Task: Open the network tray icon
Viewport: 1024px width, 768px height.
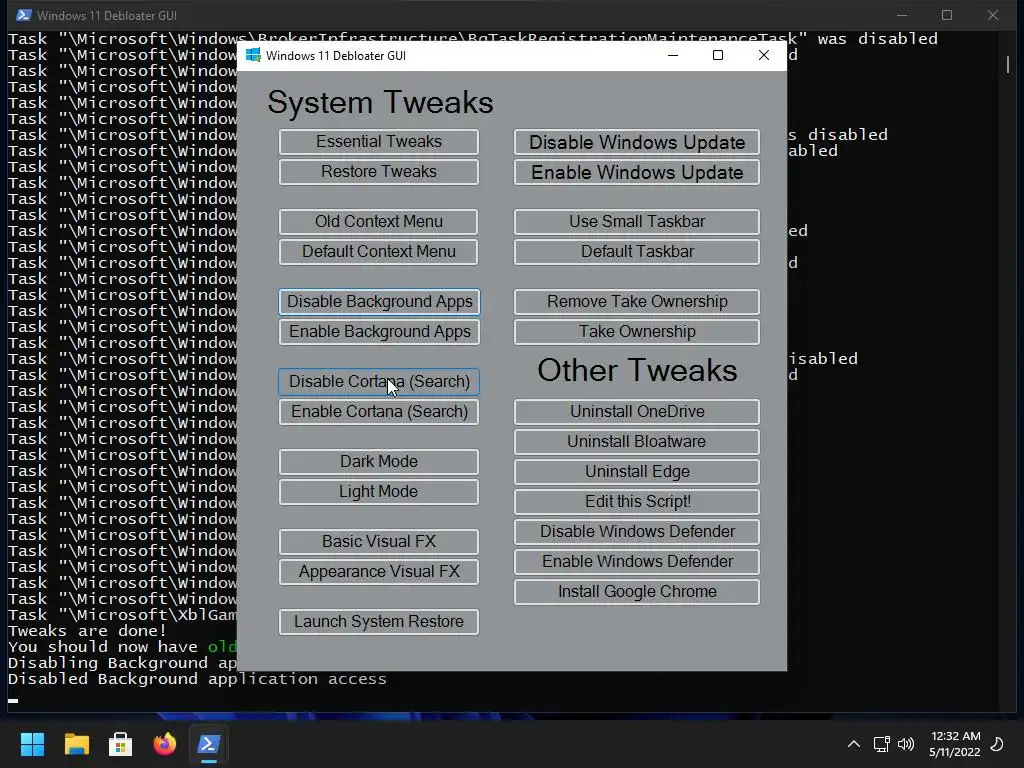Action: coord(882,744)
